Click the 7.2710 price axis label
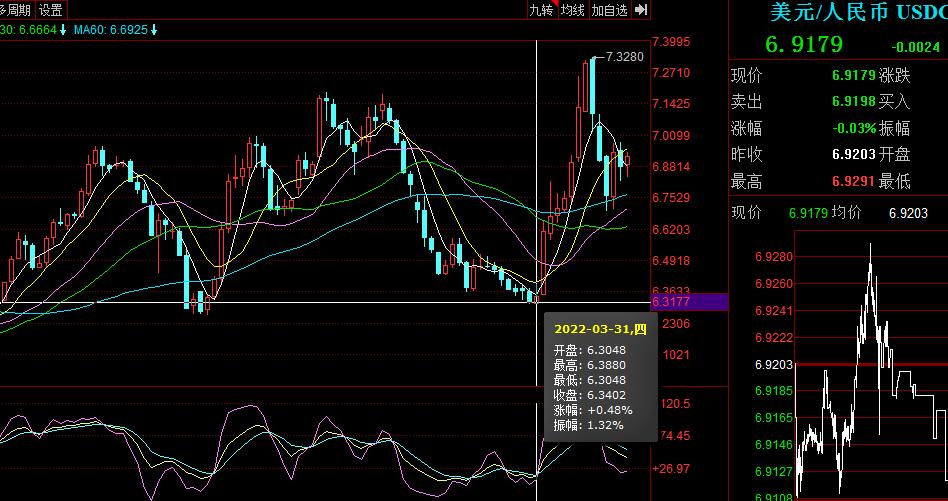The height and width of the screenshot is (501, 948). click(671, 73)
